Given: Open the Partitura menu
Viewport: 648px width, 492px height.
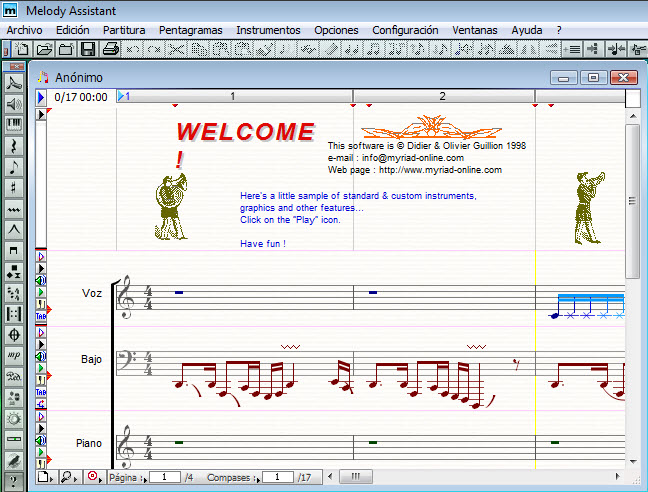Looking at the screenshot, I should coord(124,30).
